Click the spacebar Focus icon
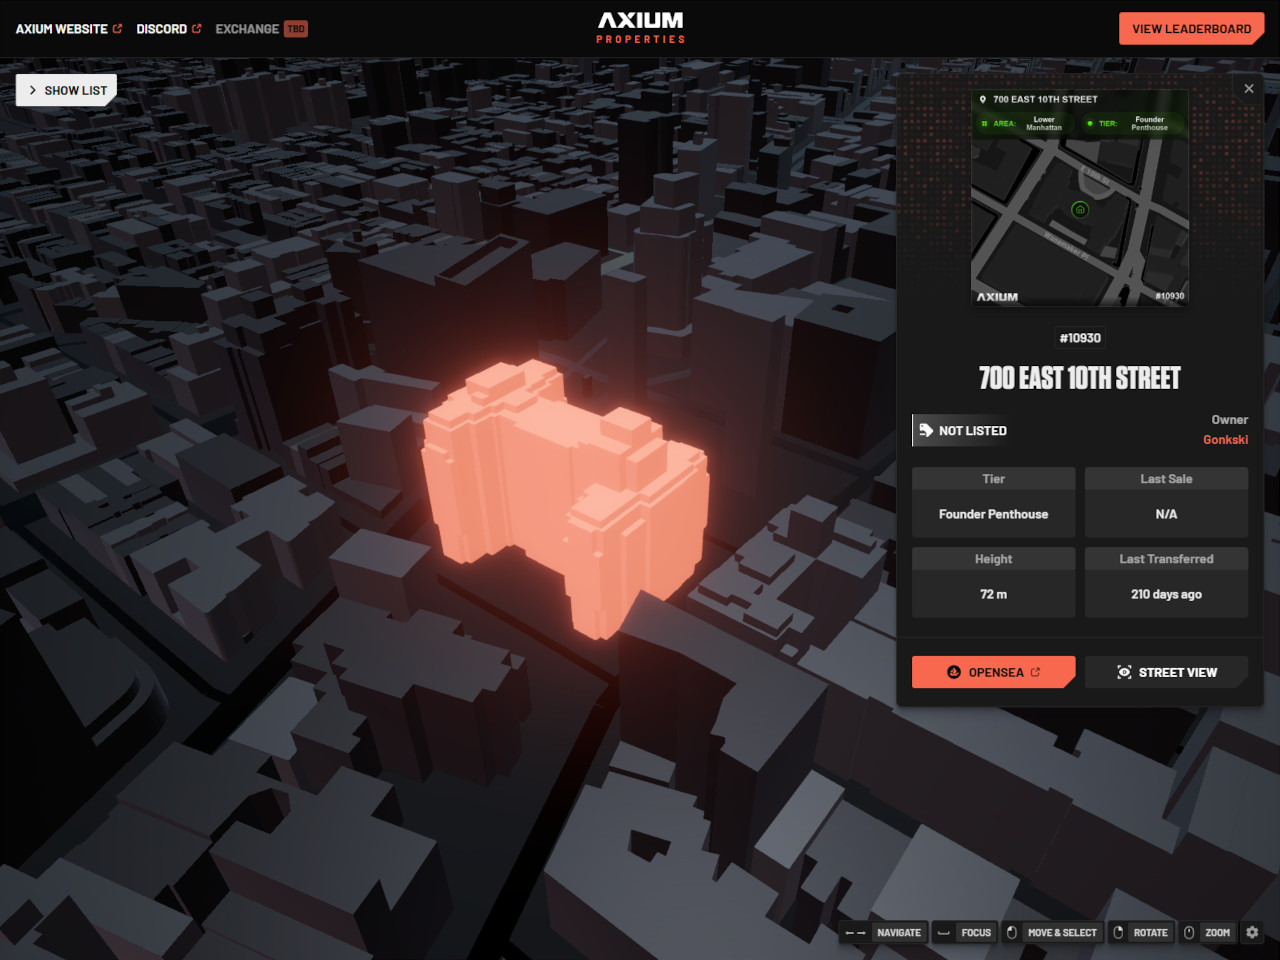This screenshot has width=1280, height=960. (943, 933)
